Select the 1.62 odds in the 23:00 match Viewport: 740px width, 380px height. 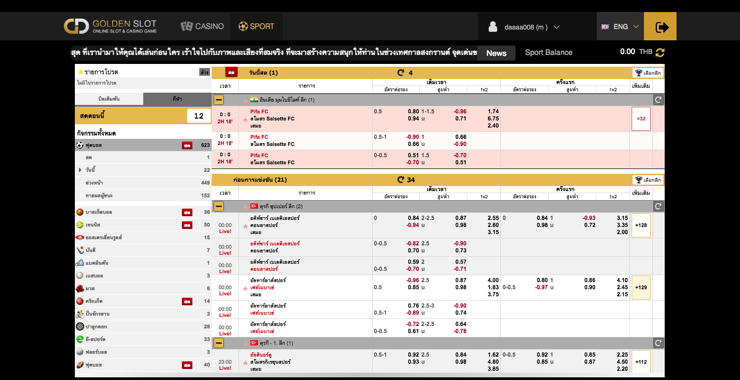point(493,355)
